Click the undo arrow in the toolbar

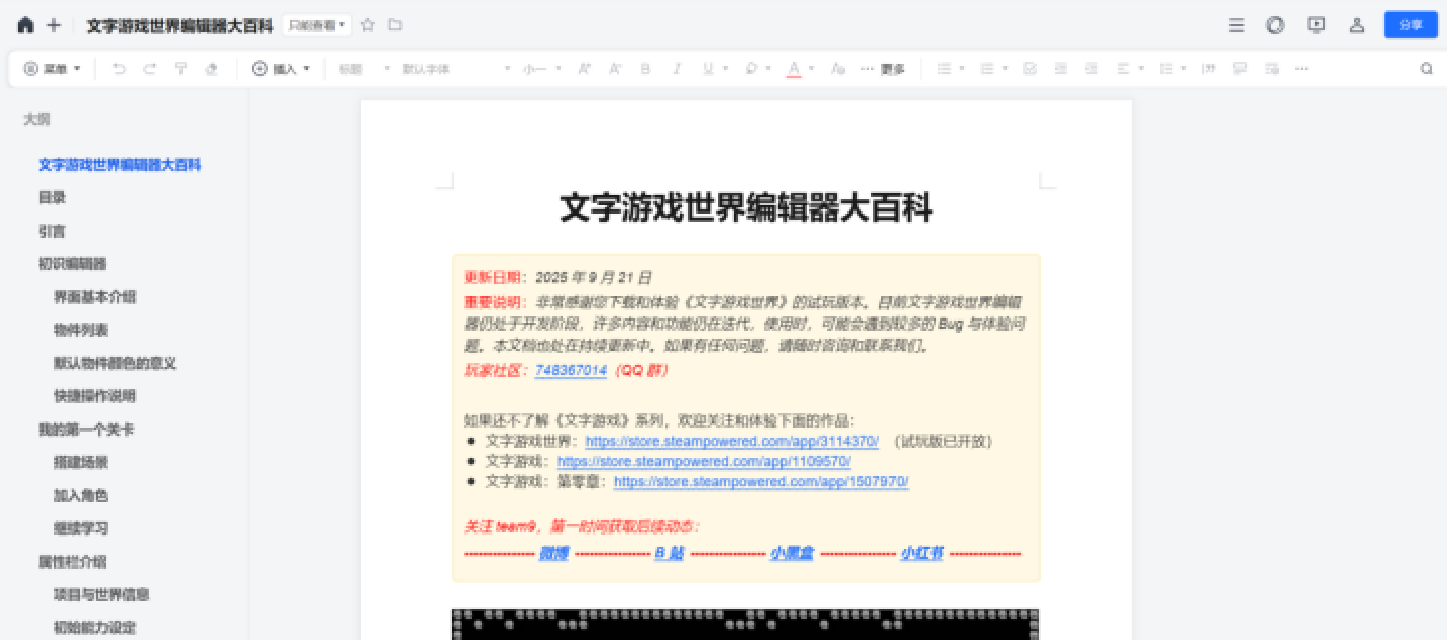tap(119, 69)
